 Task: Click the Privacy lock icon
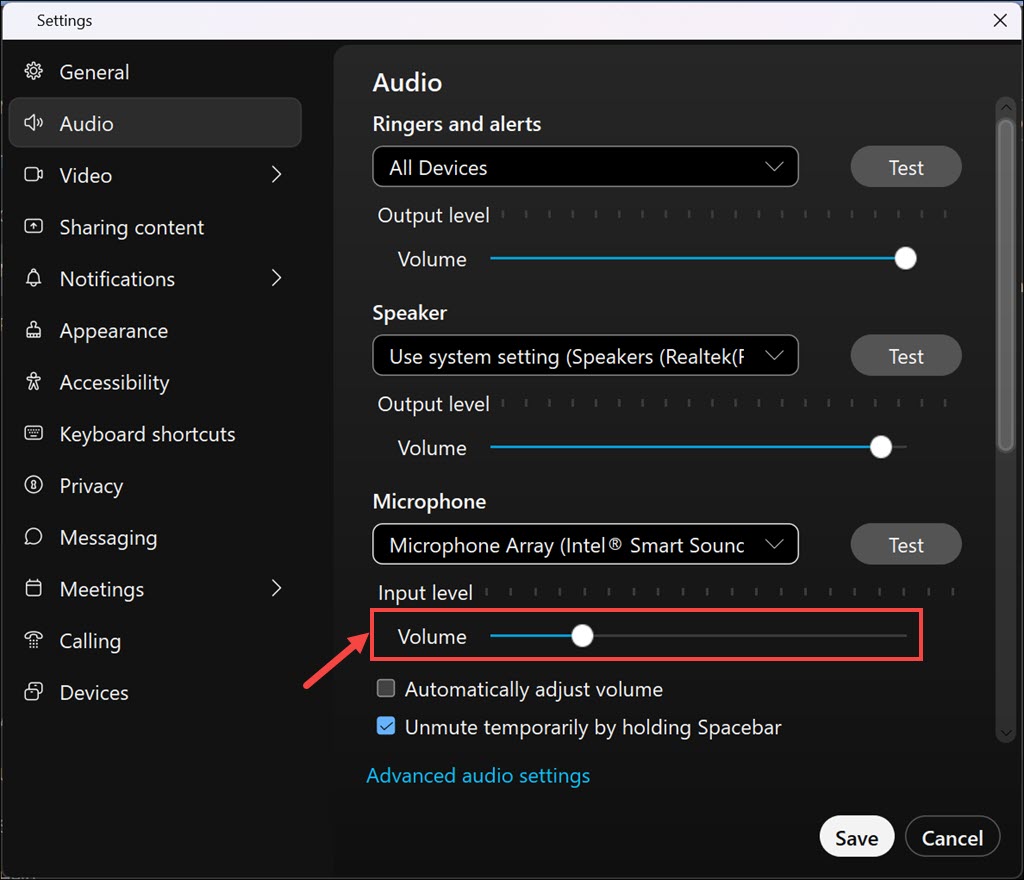34,486
